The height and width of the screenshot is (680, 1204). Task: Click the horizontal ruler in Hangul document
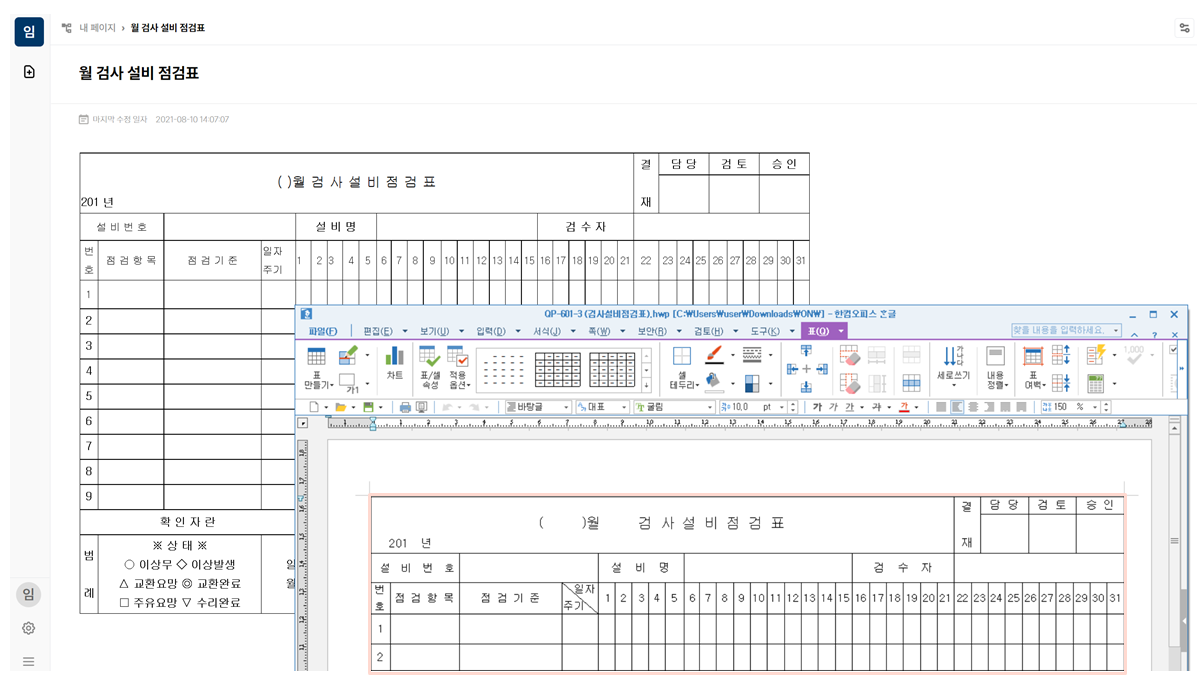point(740,423)
